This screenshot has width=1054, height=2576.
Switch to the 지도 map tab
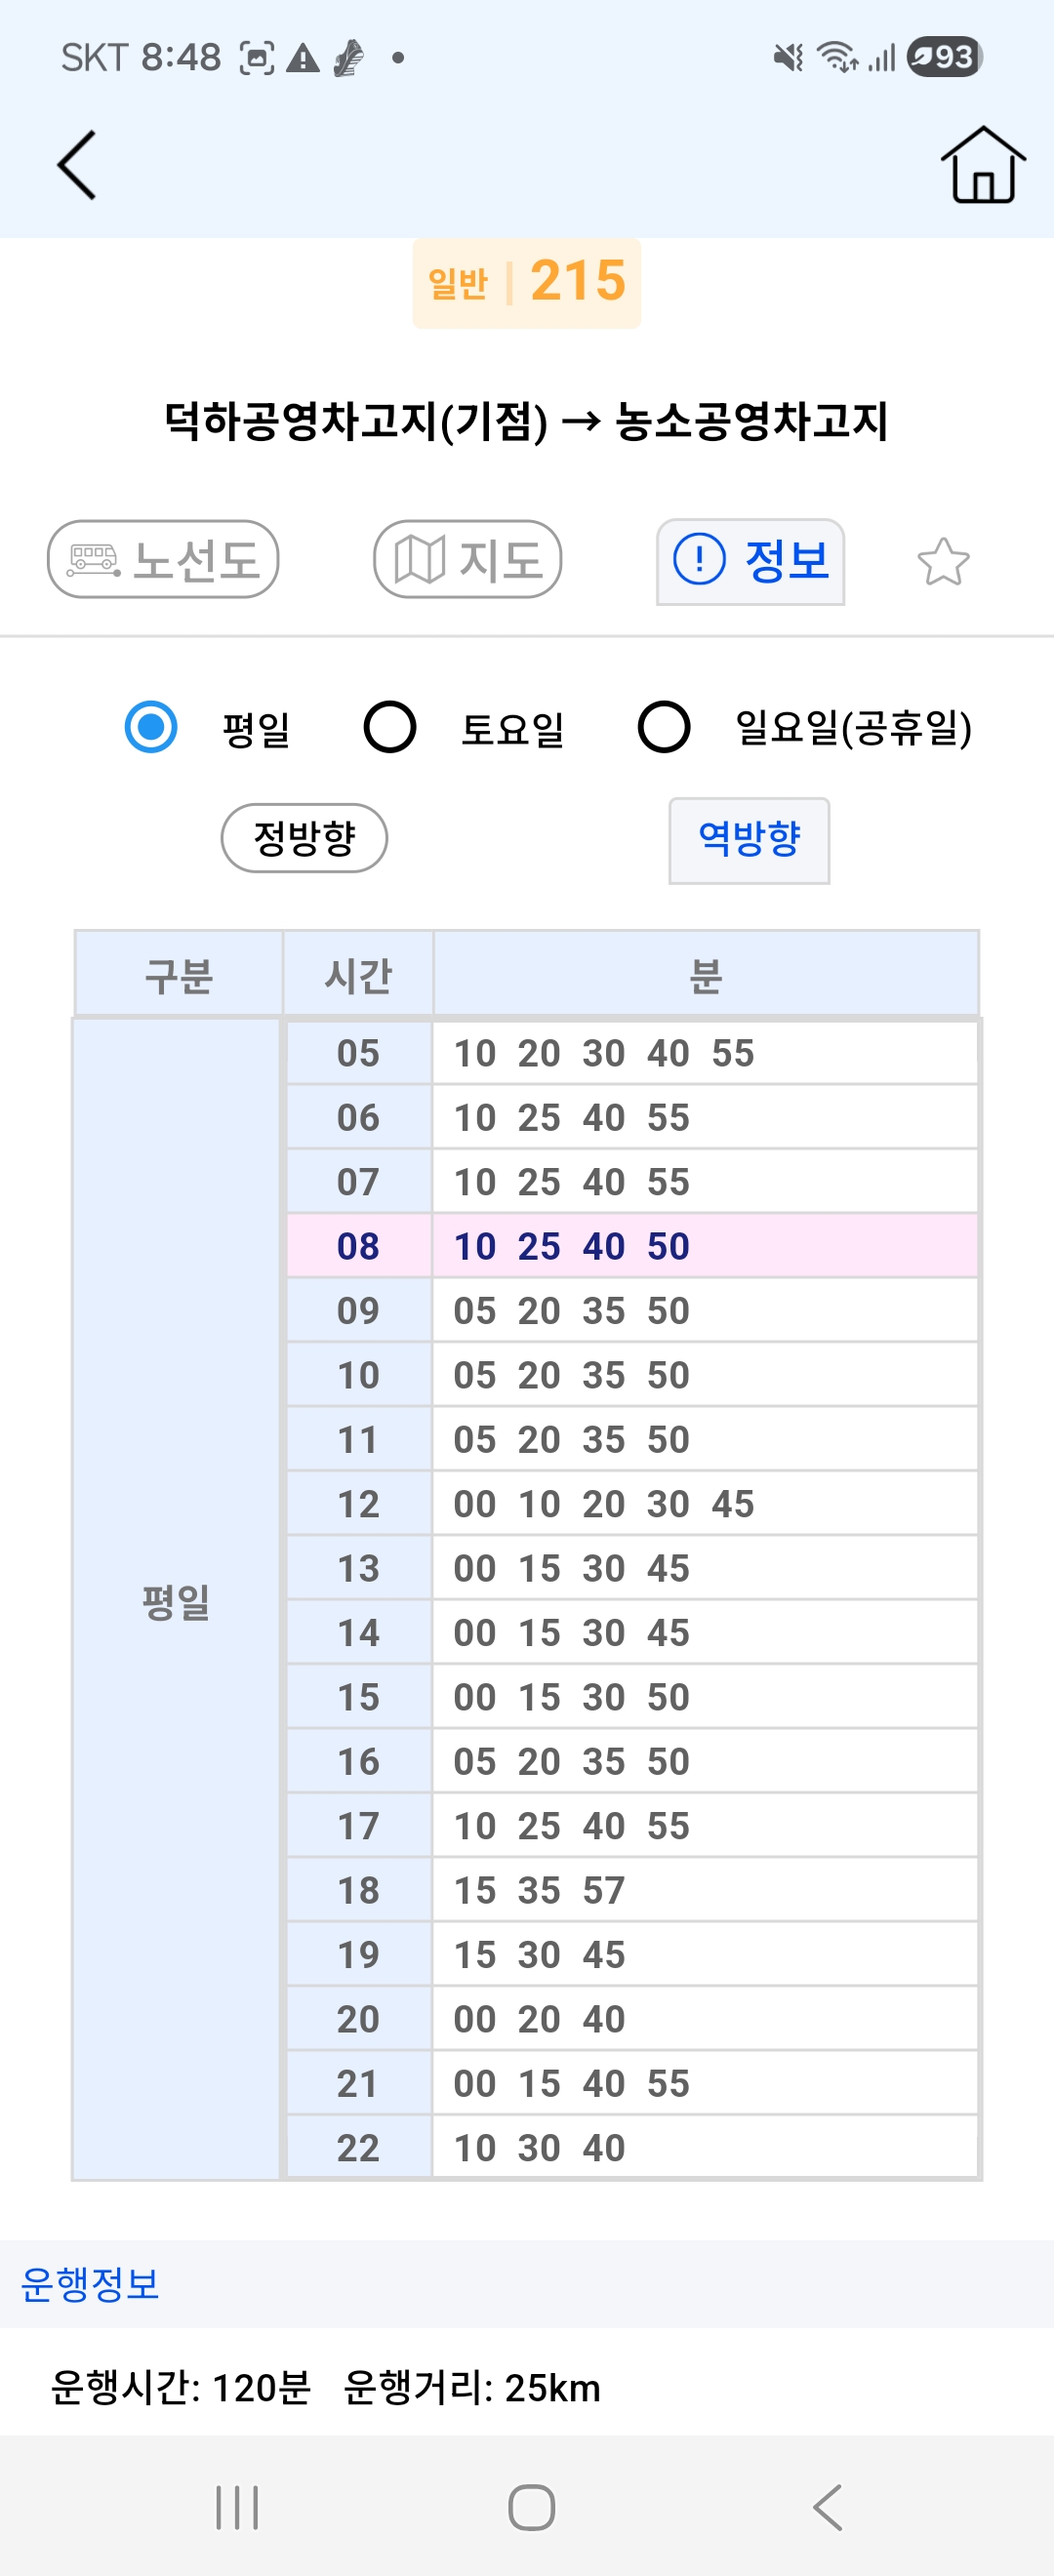tap(467, 559)
